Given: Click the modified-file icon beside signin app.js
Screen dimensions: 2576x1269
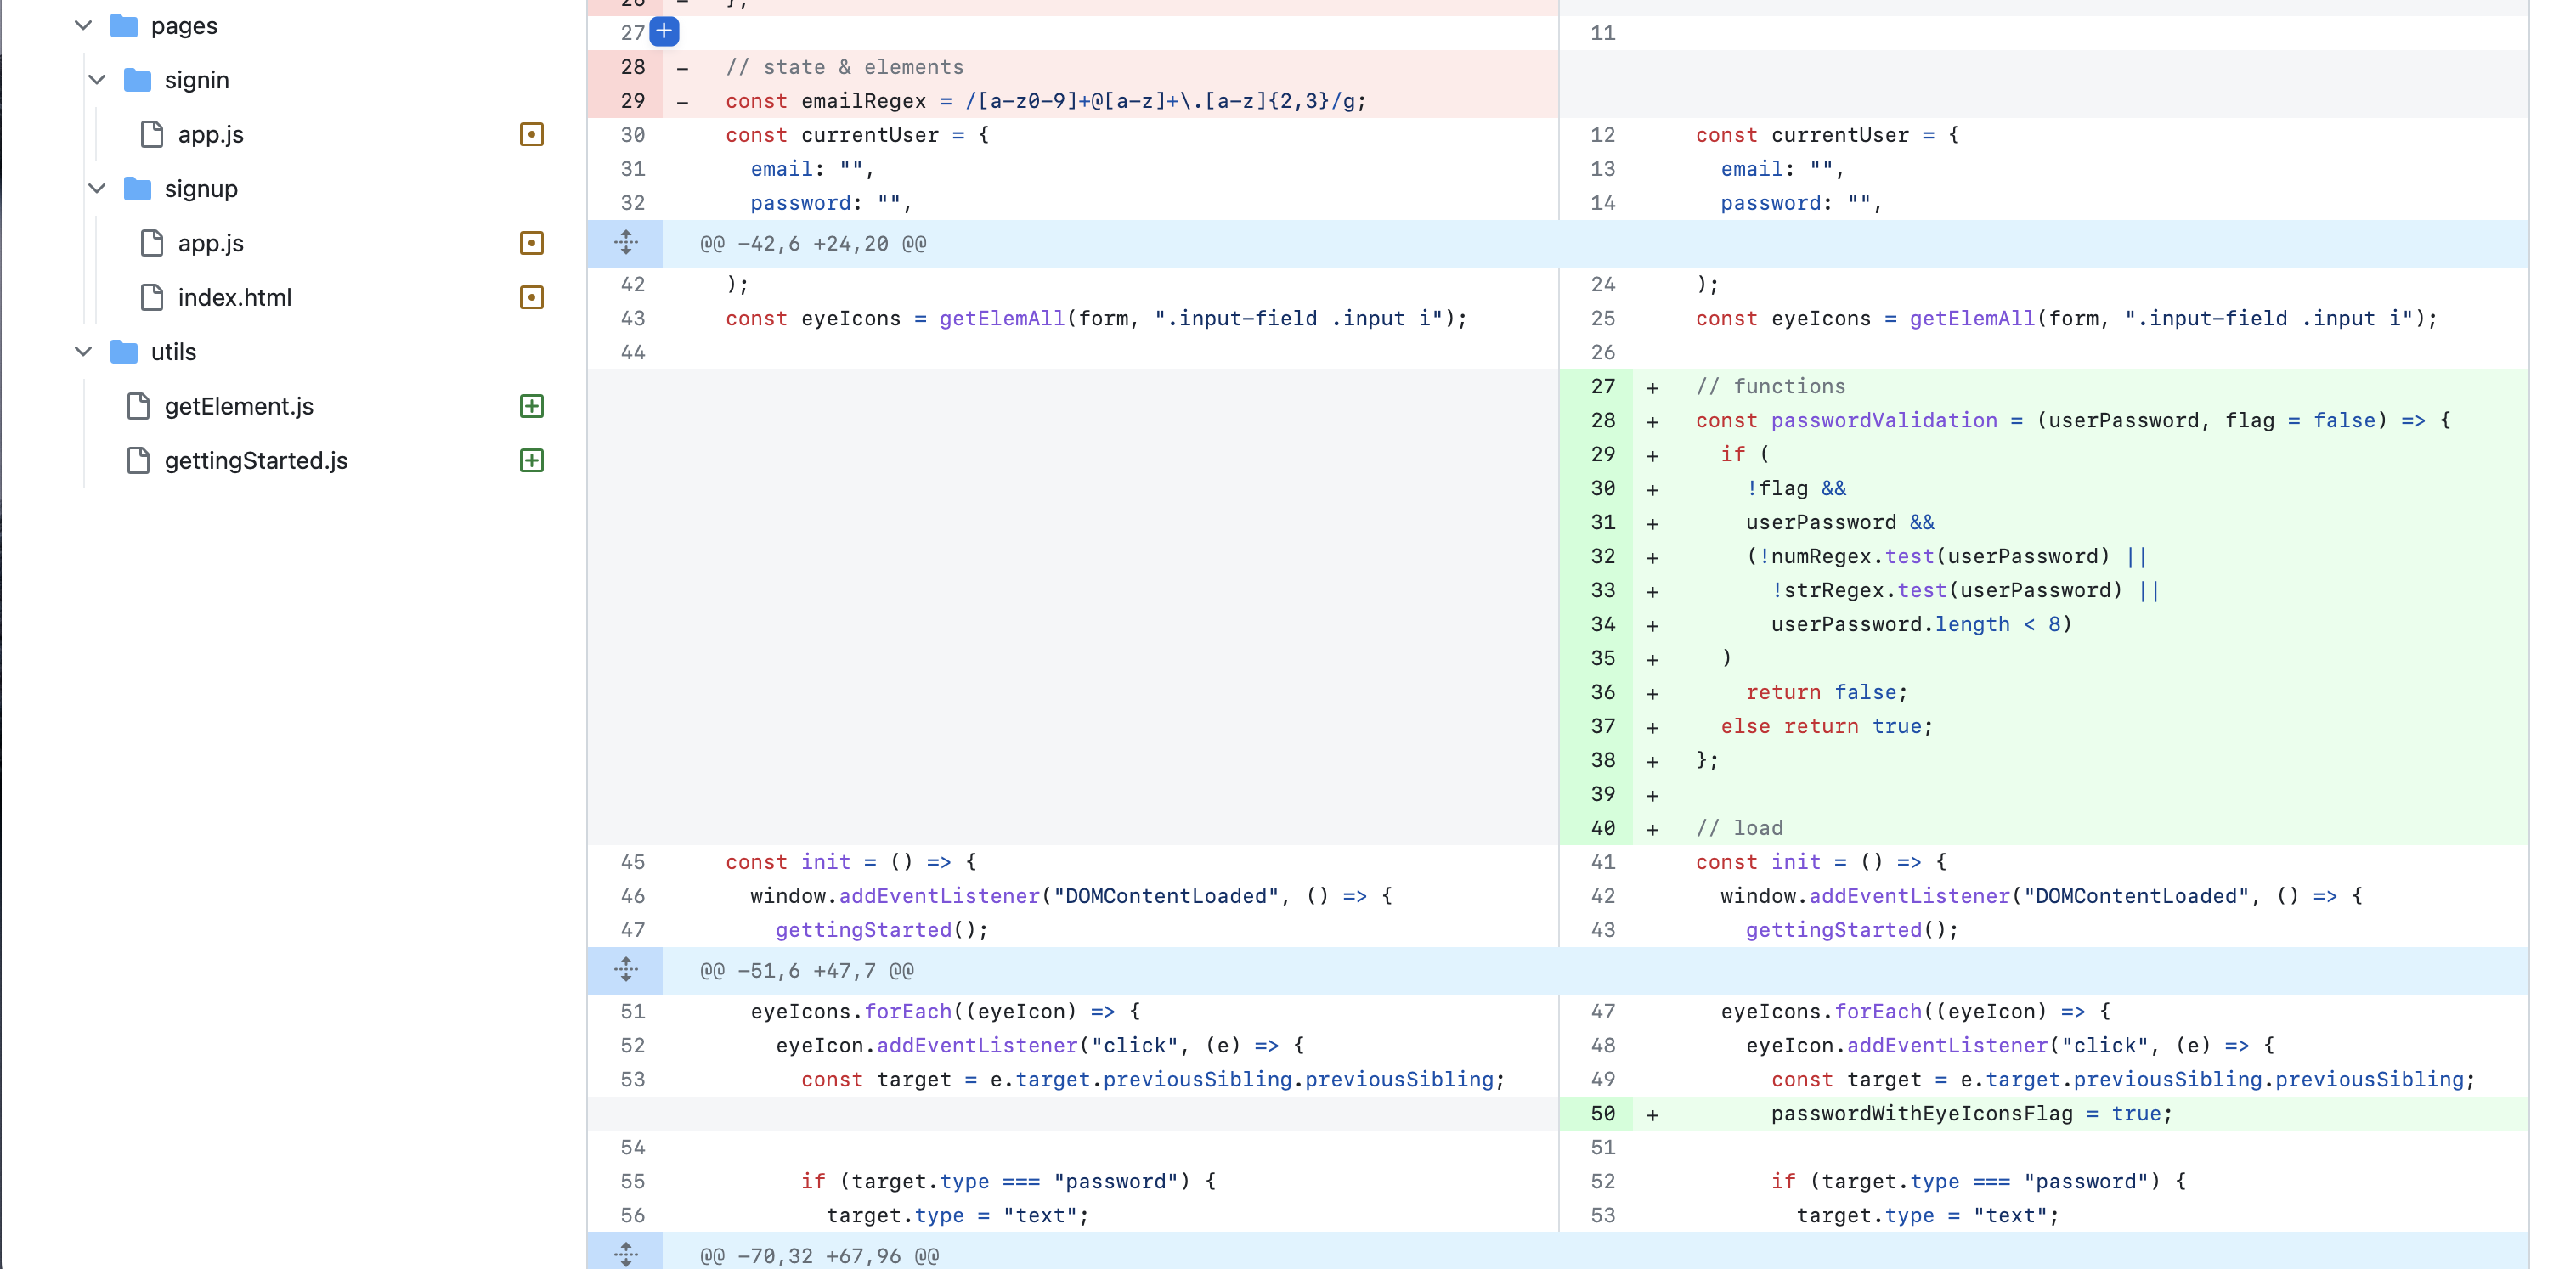Looking at the screenshot, I should [532, 134].
